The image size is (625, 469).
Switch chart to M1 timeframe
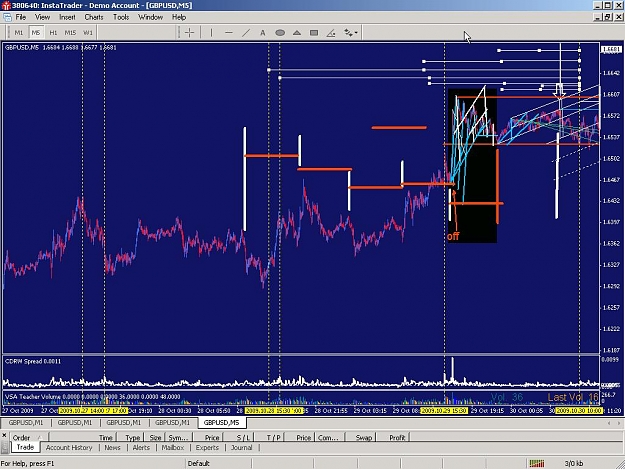[19, 33]
